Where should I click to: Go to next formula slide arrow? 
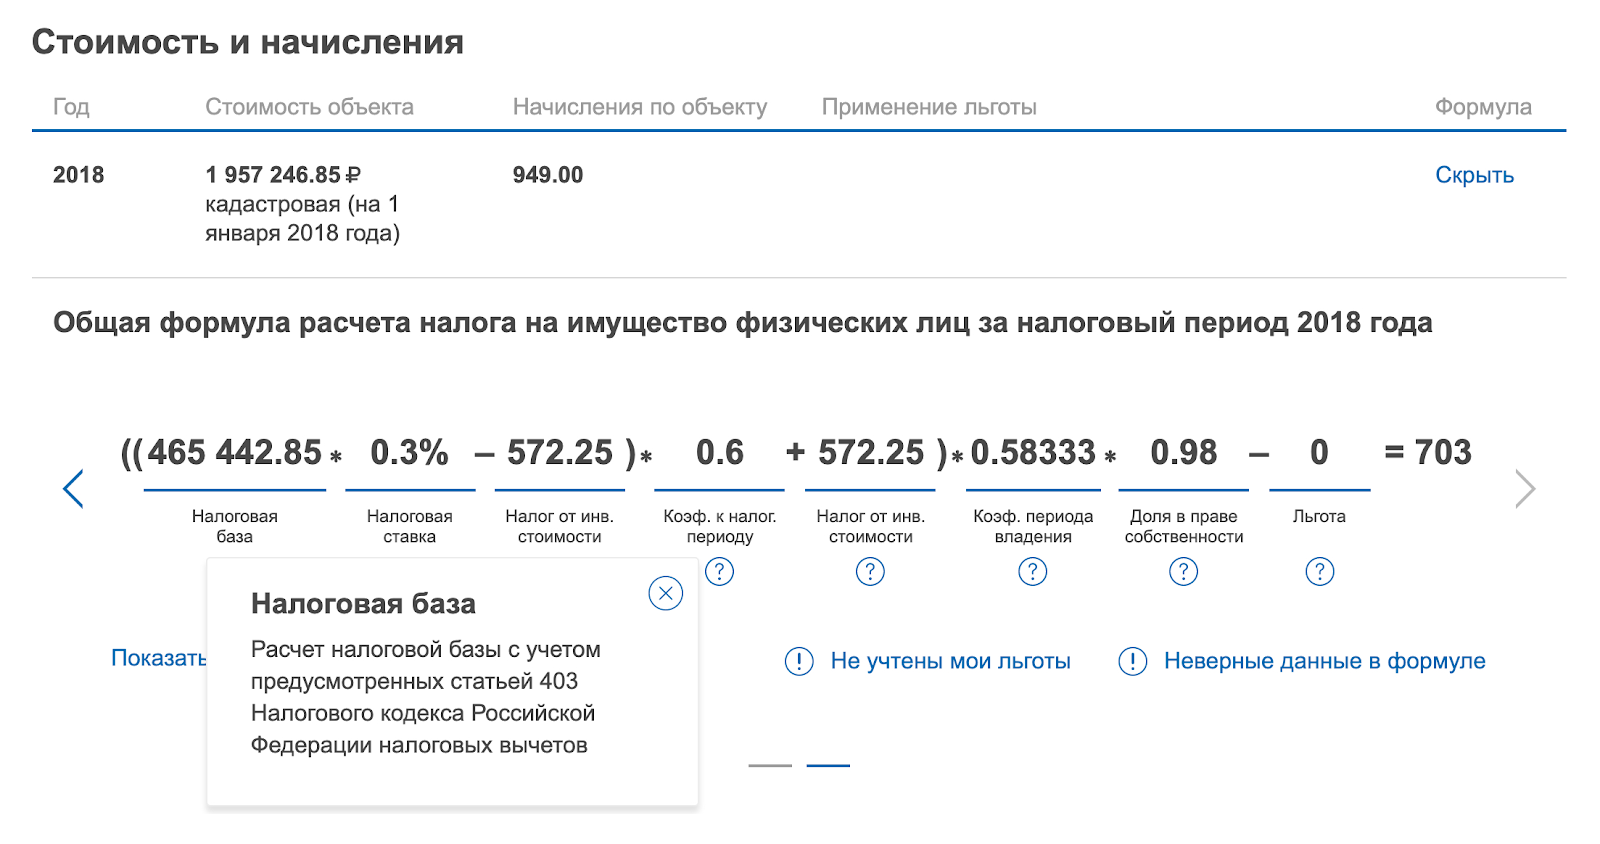point(1525,489)
